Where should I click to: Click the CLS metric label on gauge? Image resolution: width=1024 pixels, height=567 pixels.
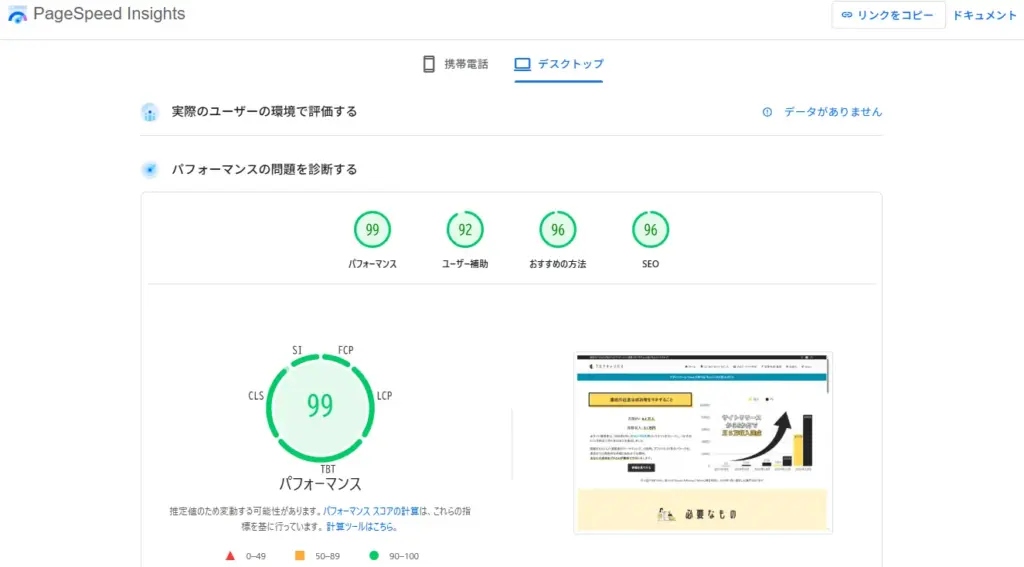coord(256,396)
